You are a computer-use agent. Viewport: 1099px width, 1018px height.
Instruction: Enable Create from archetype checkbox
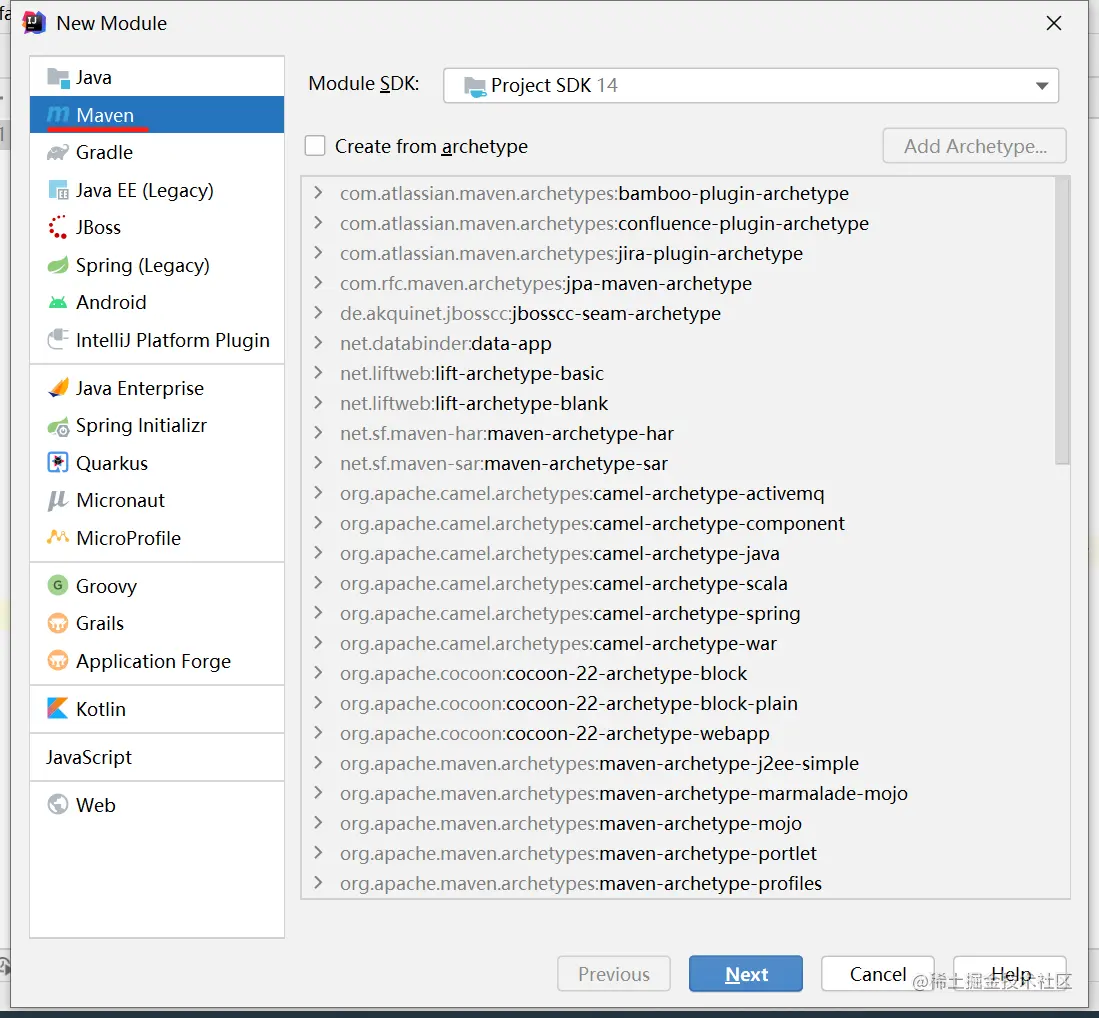tap(315, 146)
